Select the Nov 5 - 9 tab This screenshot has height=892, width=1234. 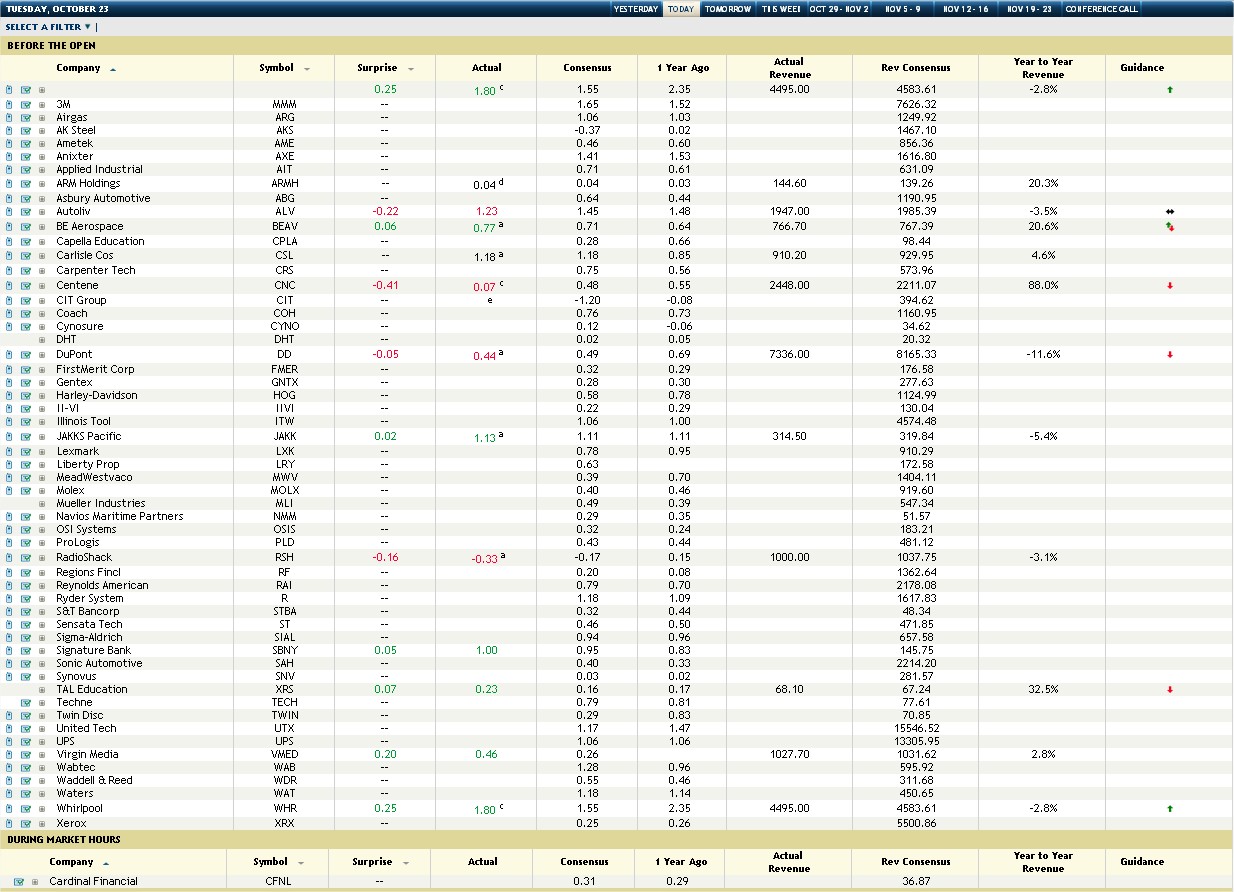pos(902,9)
